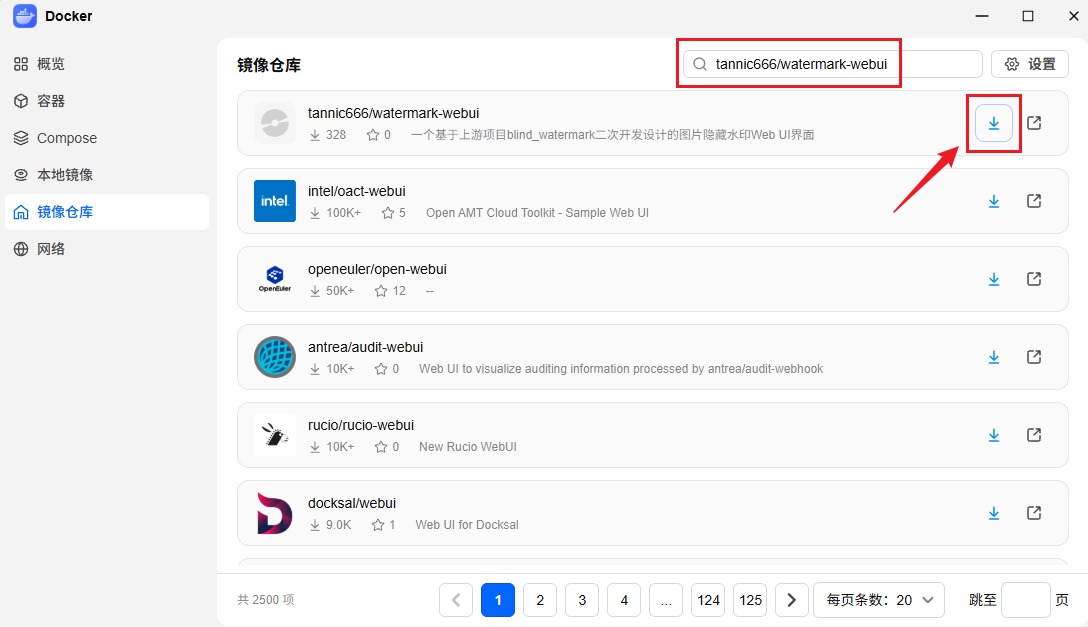The image size is (1088, 627).
Task: Click the Docker app logo
Action: point(25,15)
